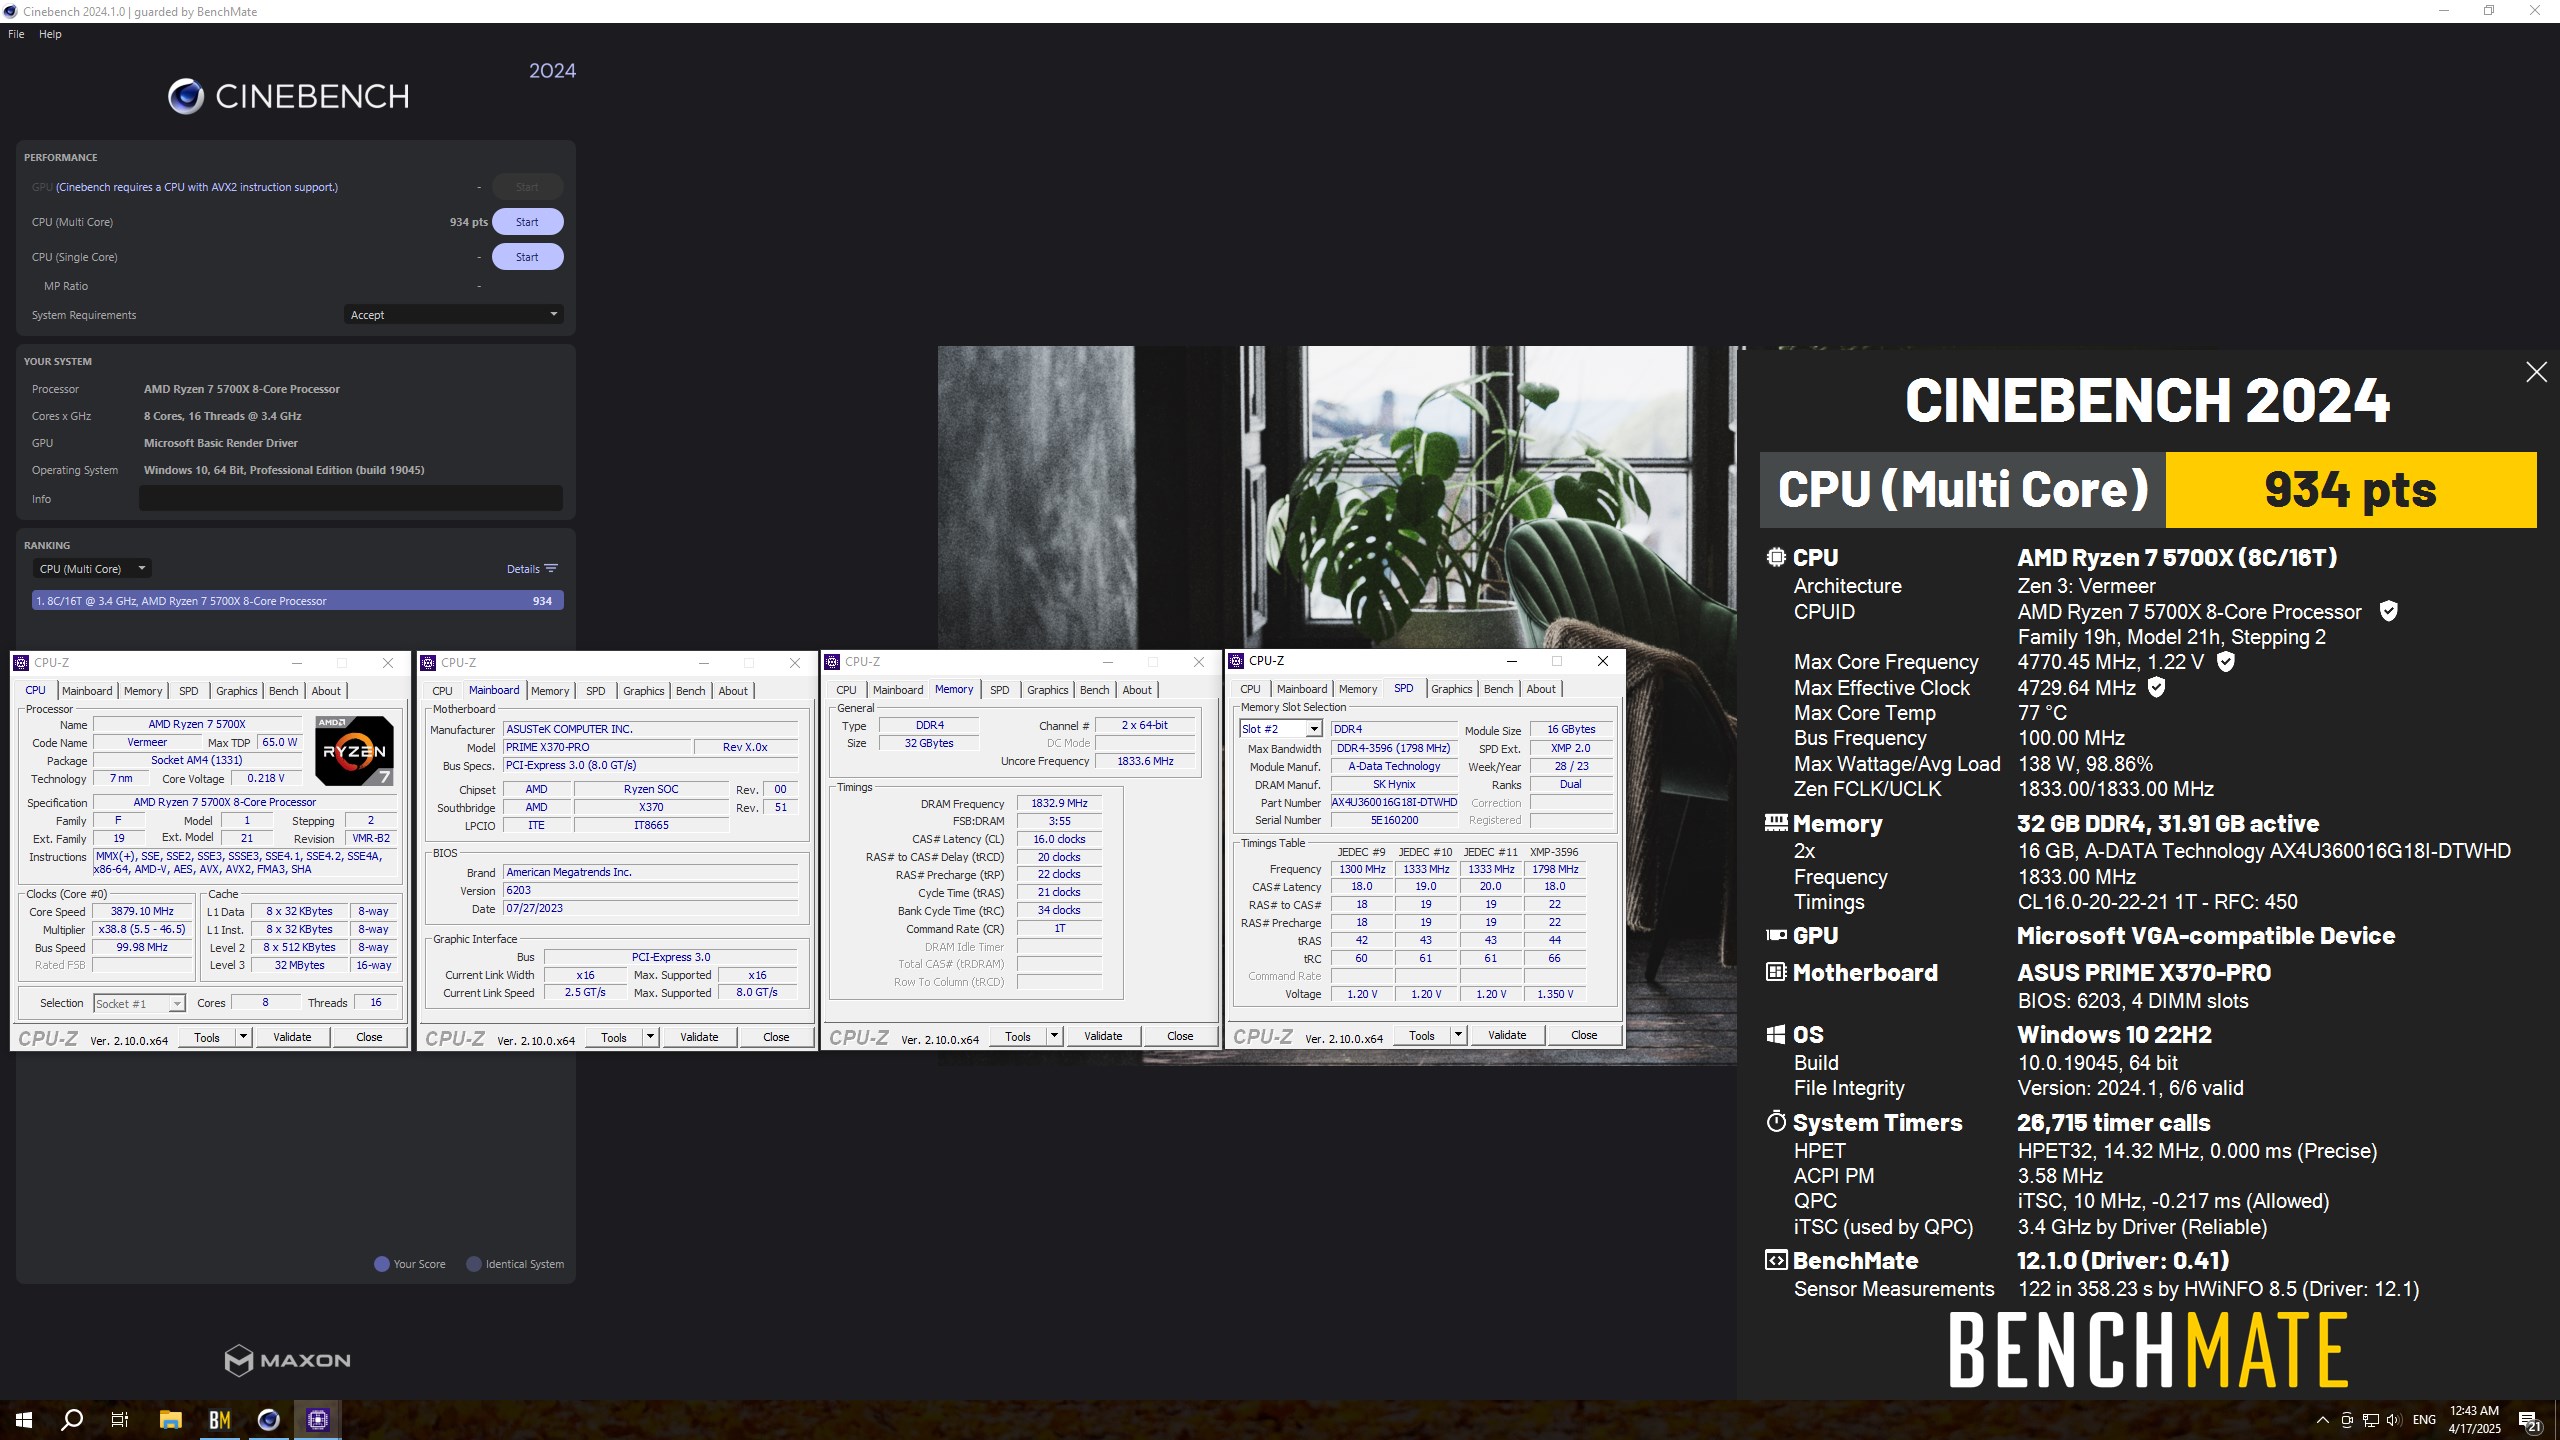This screenshot has height=1440, width=2560.
Task: Open the notification center icon
Action: [2530, 1420]
